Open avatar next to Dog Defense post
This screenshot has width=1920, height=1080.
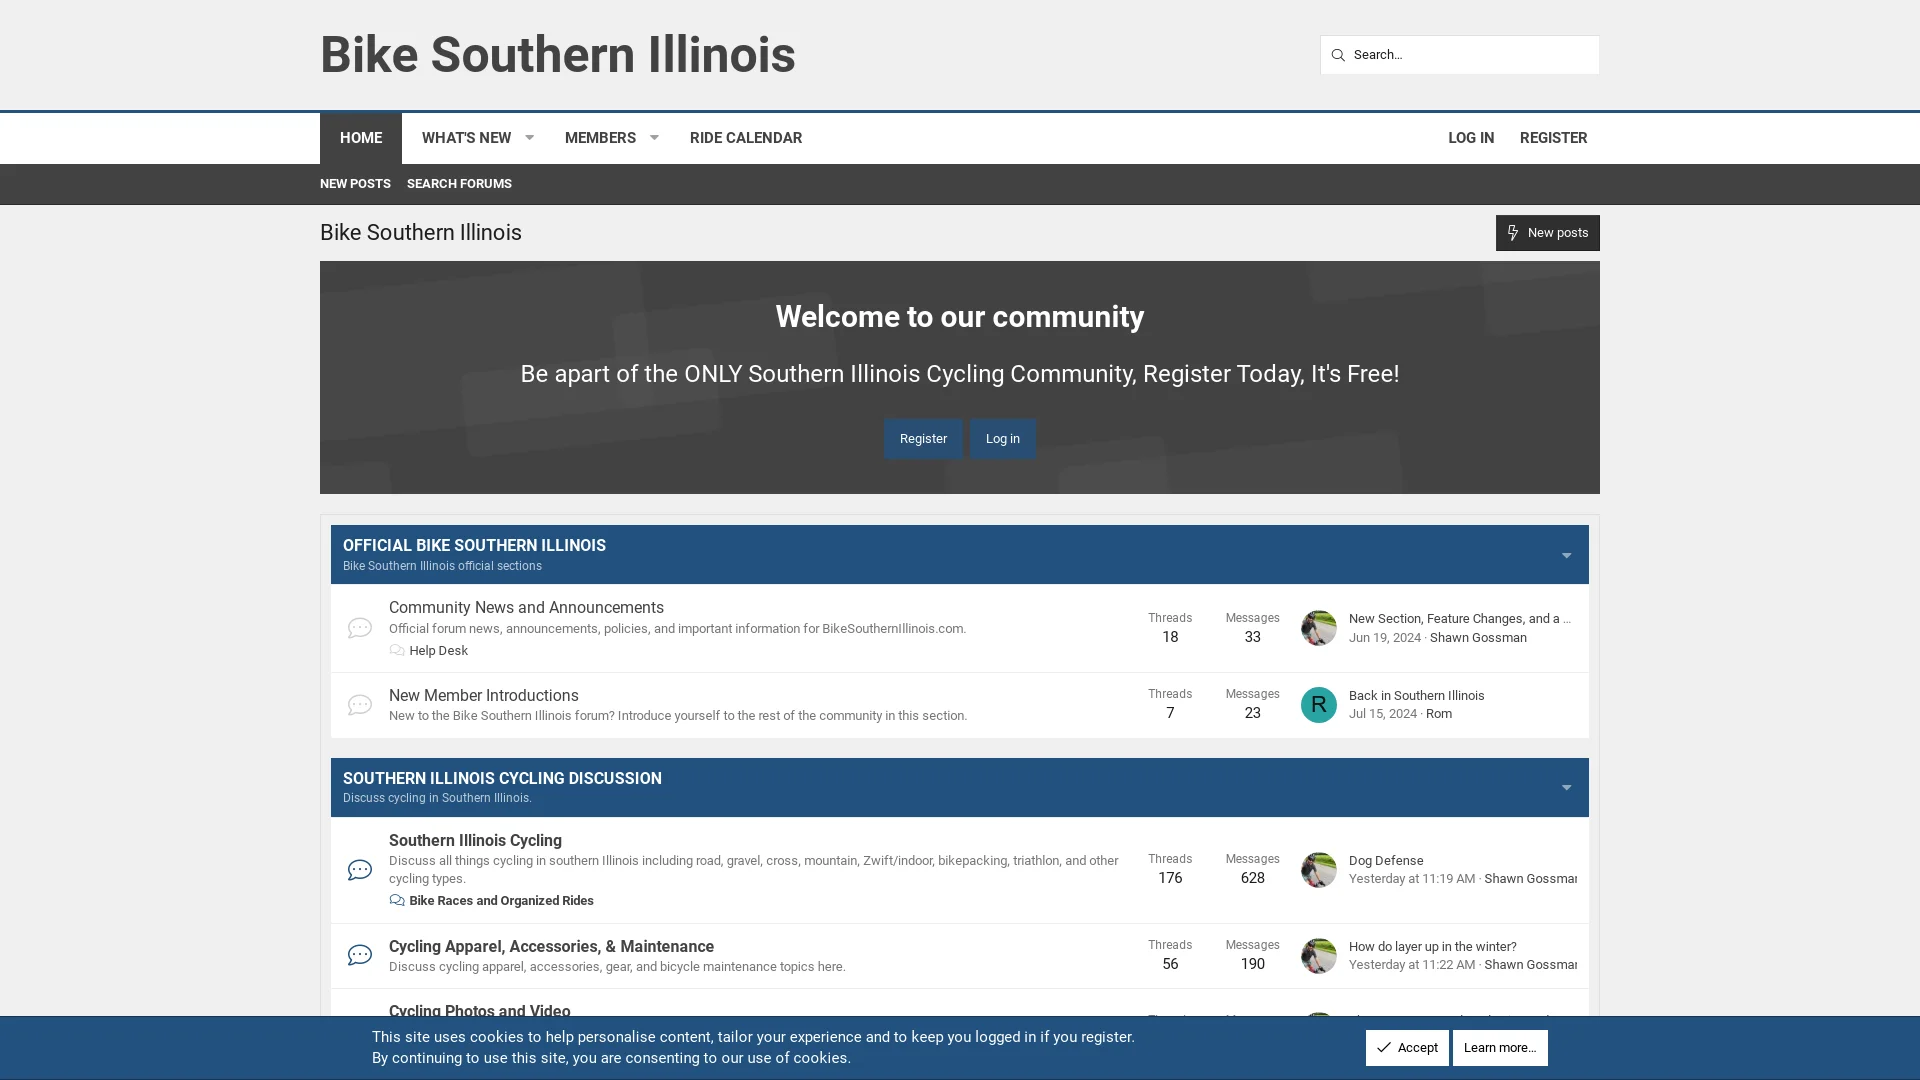click(1318, 870)
